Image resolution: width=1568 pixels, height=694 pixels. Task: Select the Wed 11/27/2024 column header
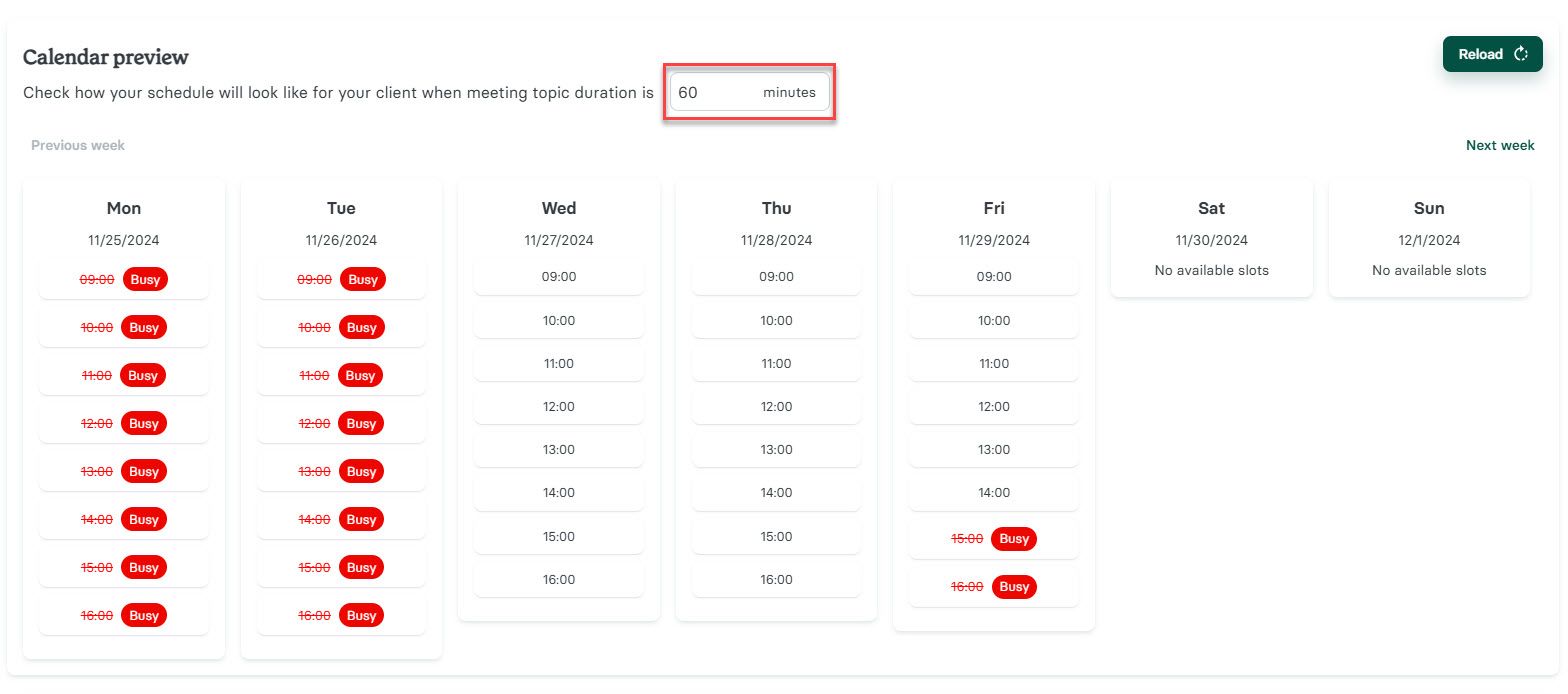(558, 208)
